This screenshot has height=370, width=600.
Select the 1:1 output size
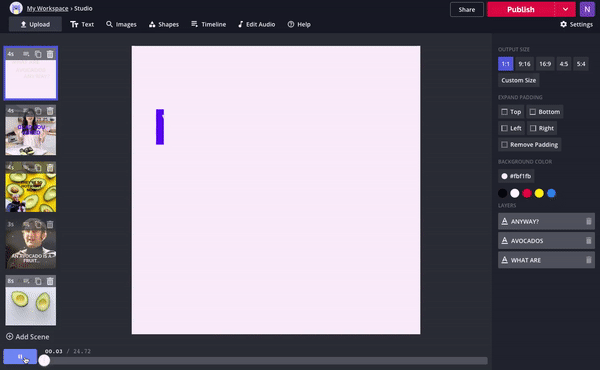click(505, 64)
